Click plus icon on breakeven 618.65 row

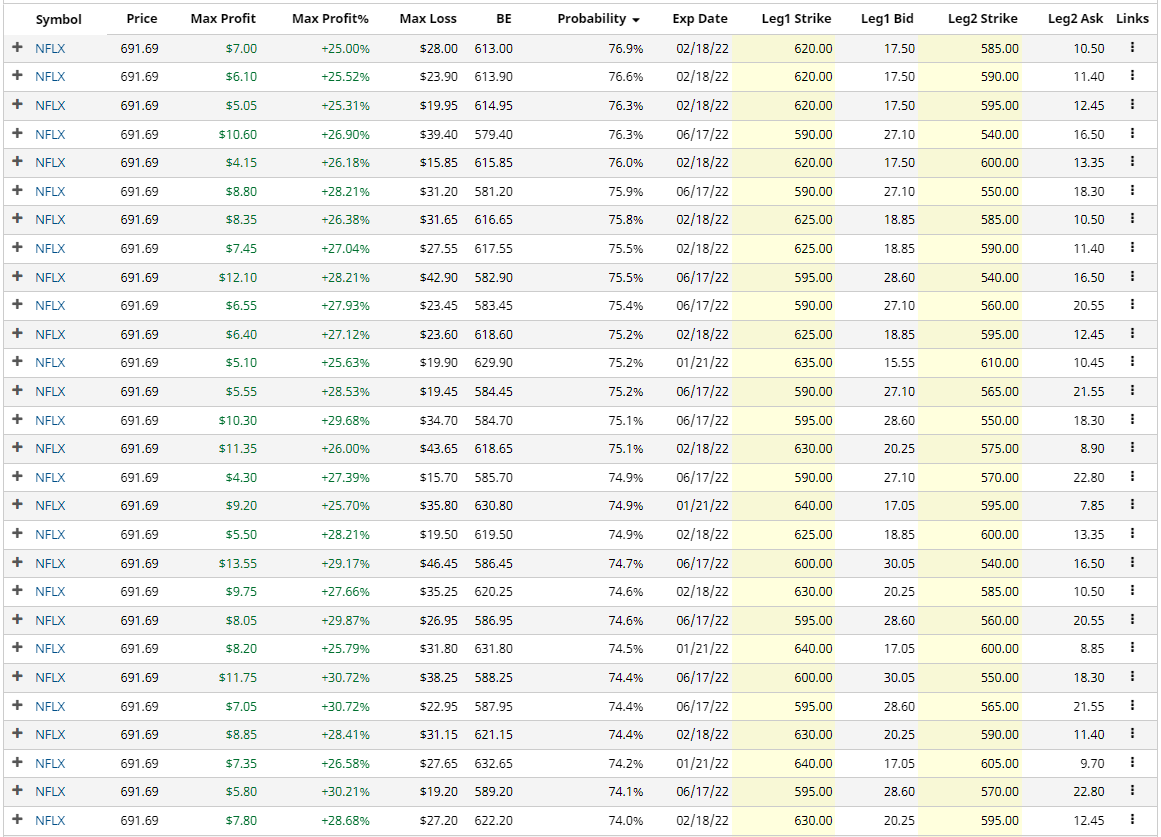[18, 447]
